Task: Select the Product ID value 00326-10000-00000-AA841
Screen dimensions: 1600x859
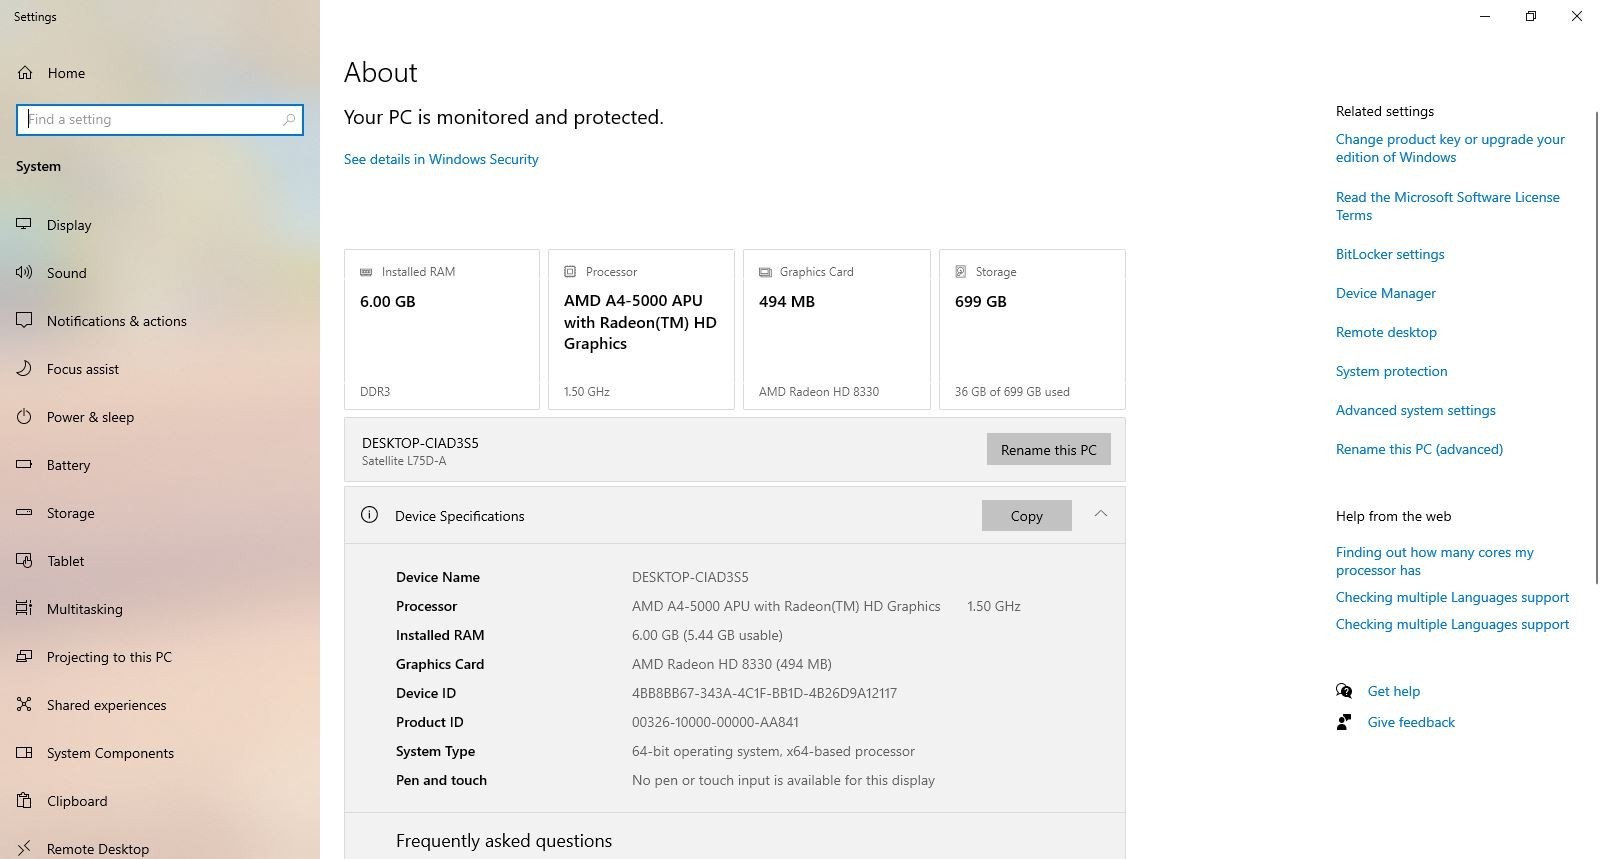Action: (x=715, y=722)
